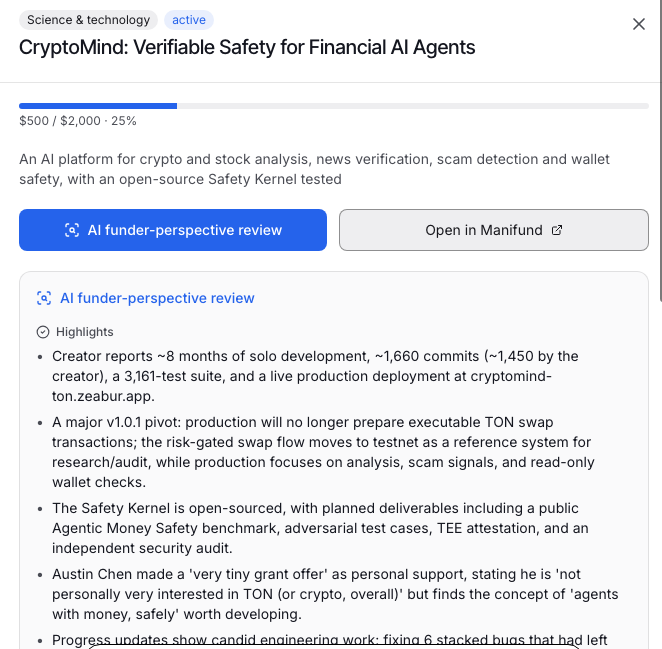The height and width of the screenshot is (649, 662).
Task: Click the AI funder-perspective review panel heading
Action: [x=157, y=298]
